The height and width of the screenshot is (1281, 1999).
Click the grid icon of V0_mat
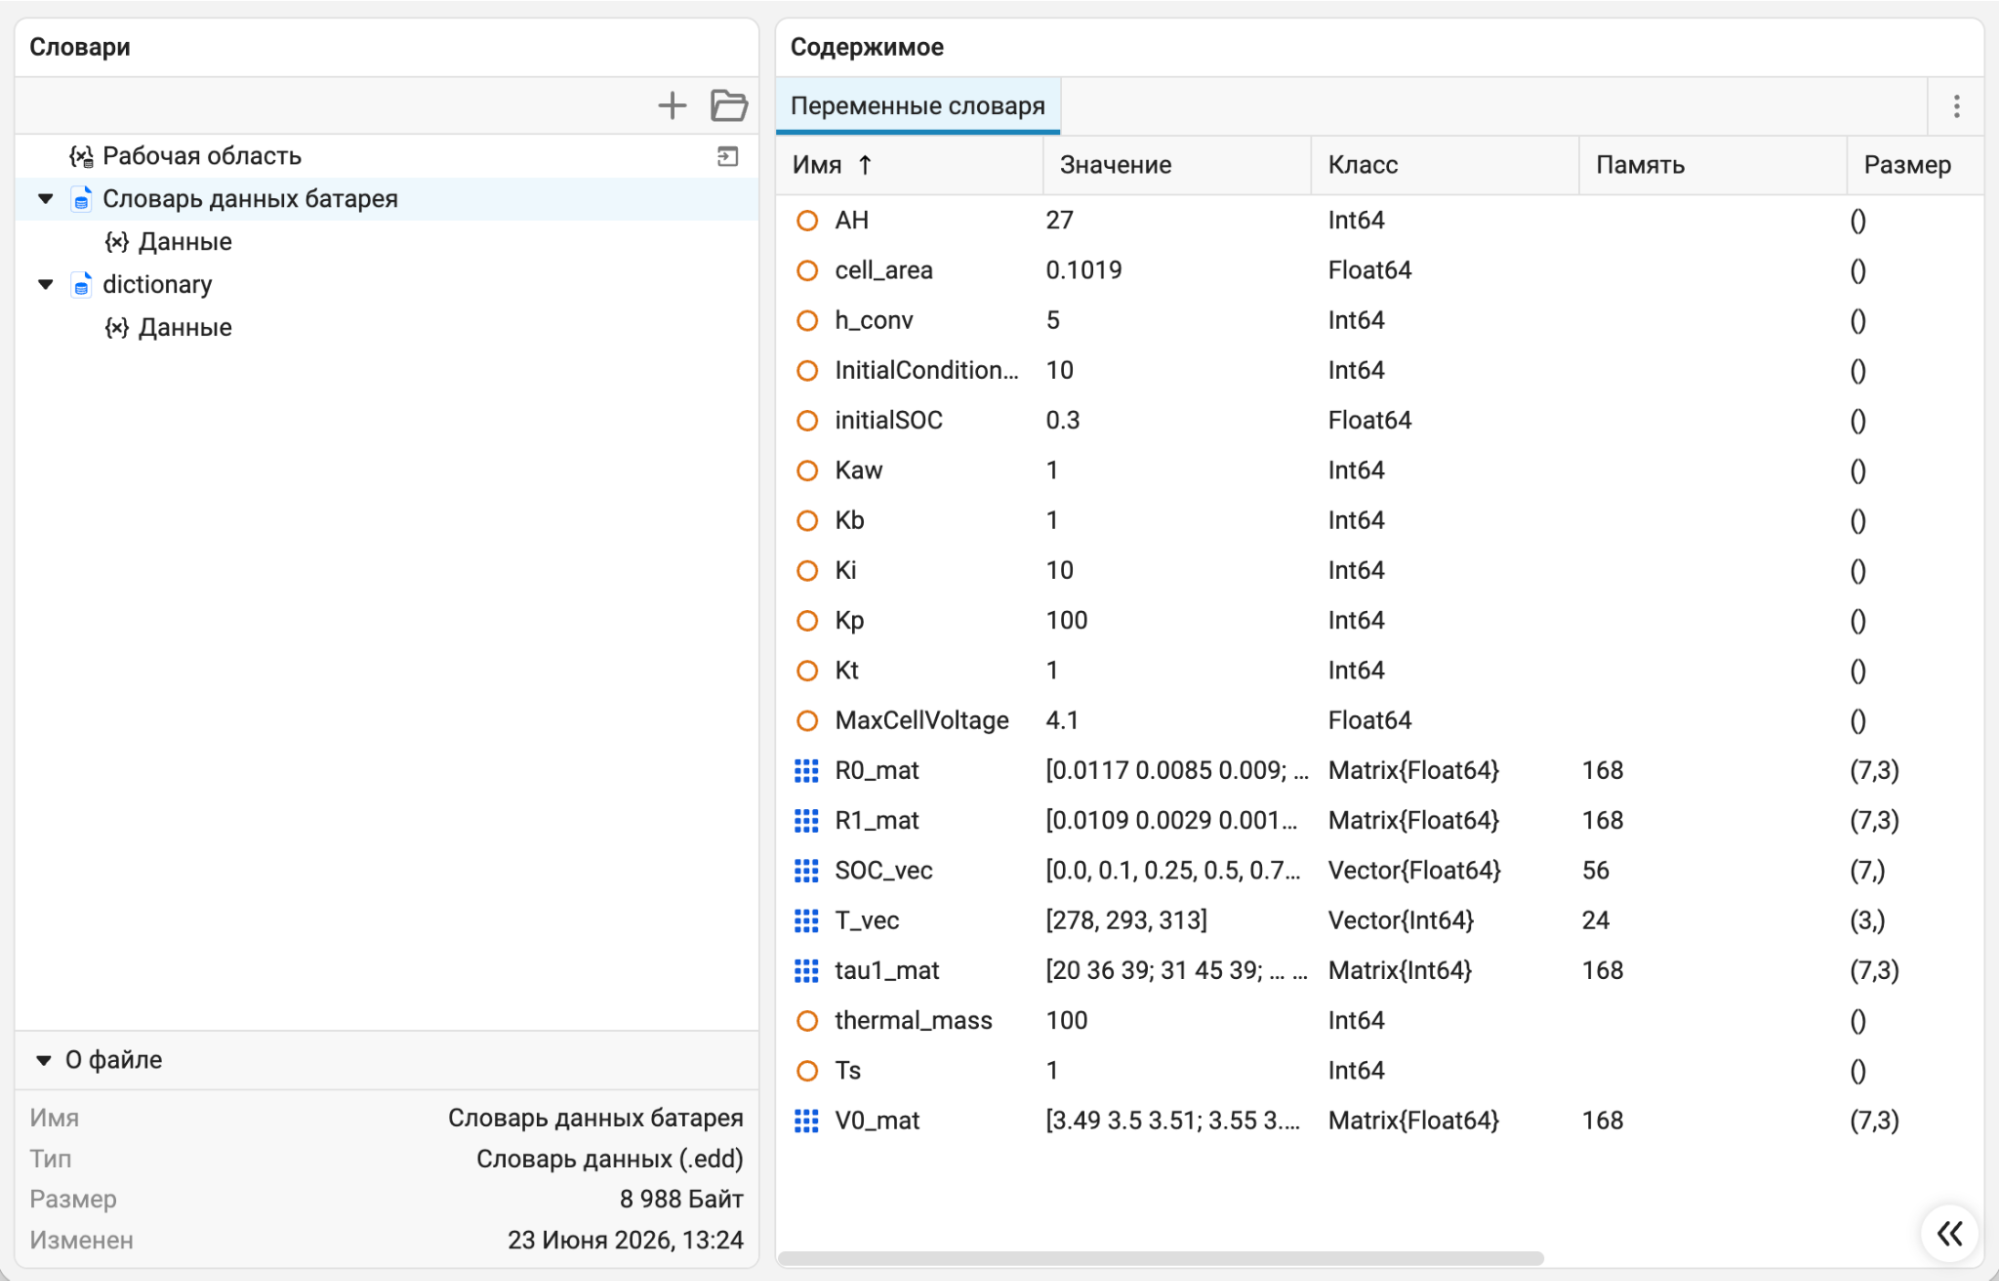click(x=806, y=1120)
